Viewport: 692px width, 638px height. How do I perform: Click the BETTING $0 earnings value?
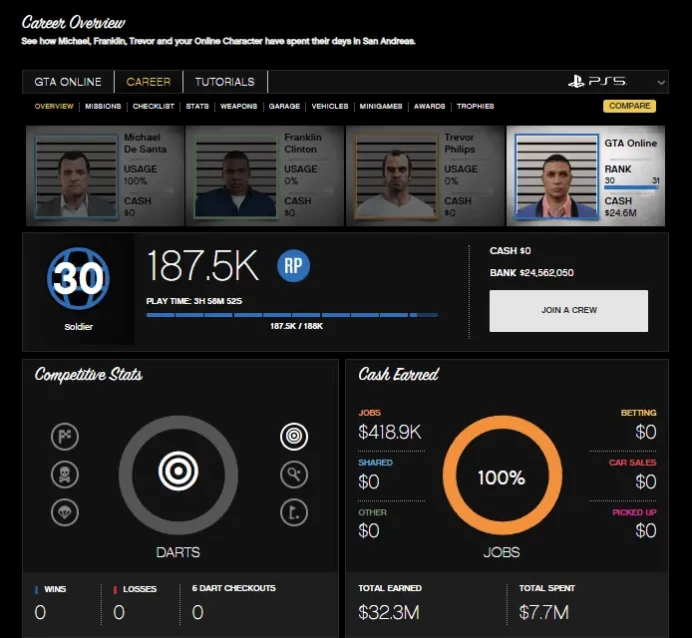(x=646, y=432)
